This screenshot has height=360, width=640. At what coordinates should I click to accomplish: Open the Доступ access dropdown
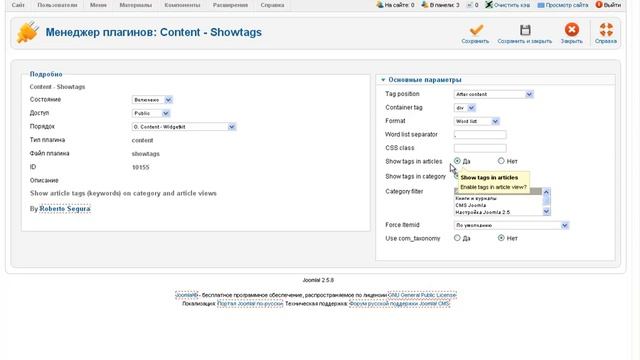[x=151, y=113]
